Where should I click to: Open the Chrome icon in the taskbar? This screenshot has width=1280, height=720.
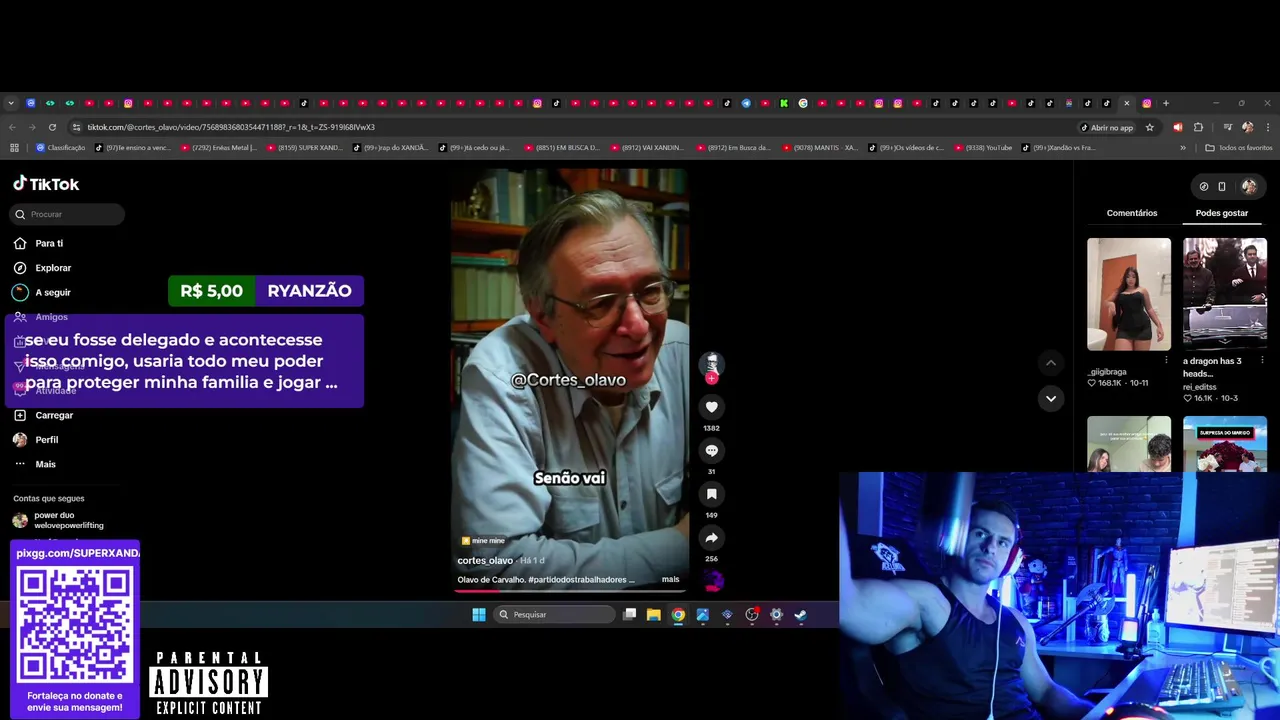678,615
